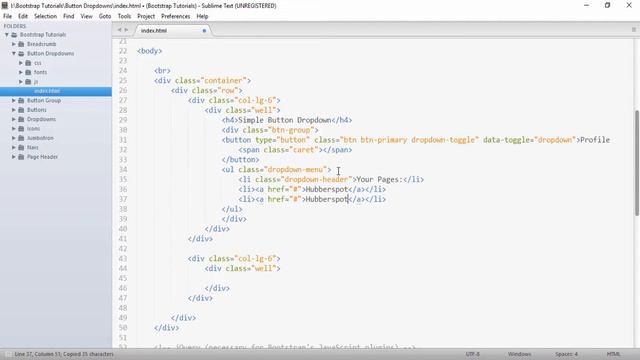Expand the Page Header folder
This screenshot has width=640, height=360.
(13, 157)
